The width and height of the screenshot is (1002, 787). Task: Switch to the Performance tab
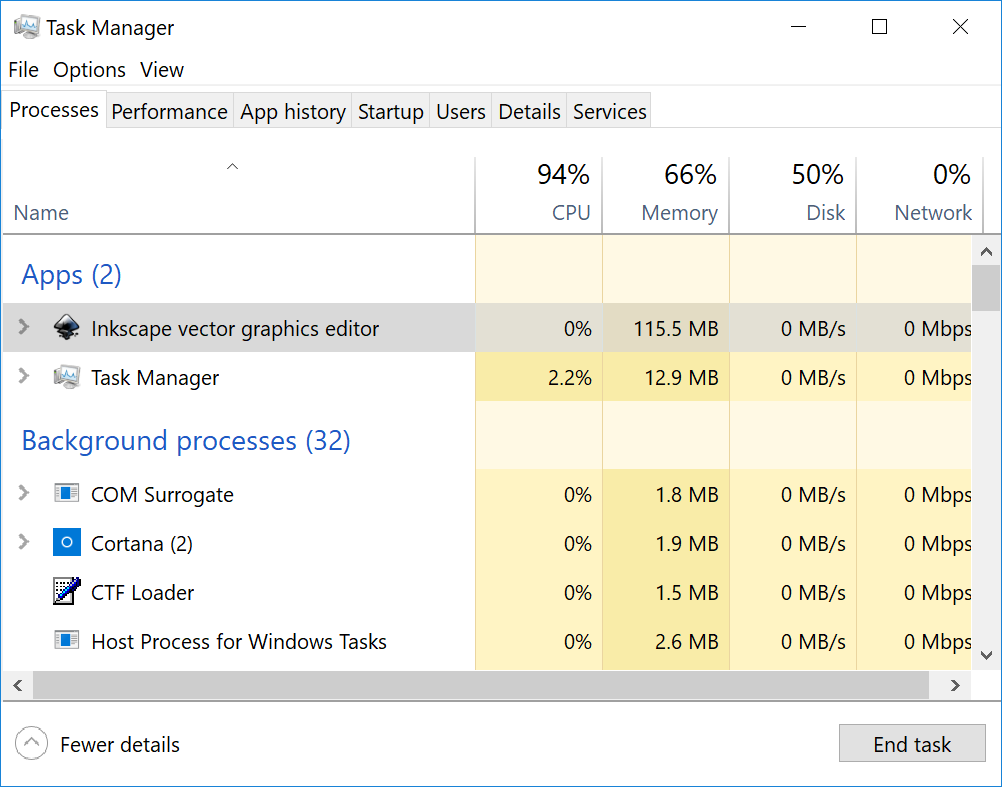[x=169, y=111]
